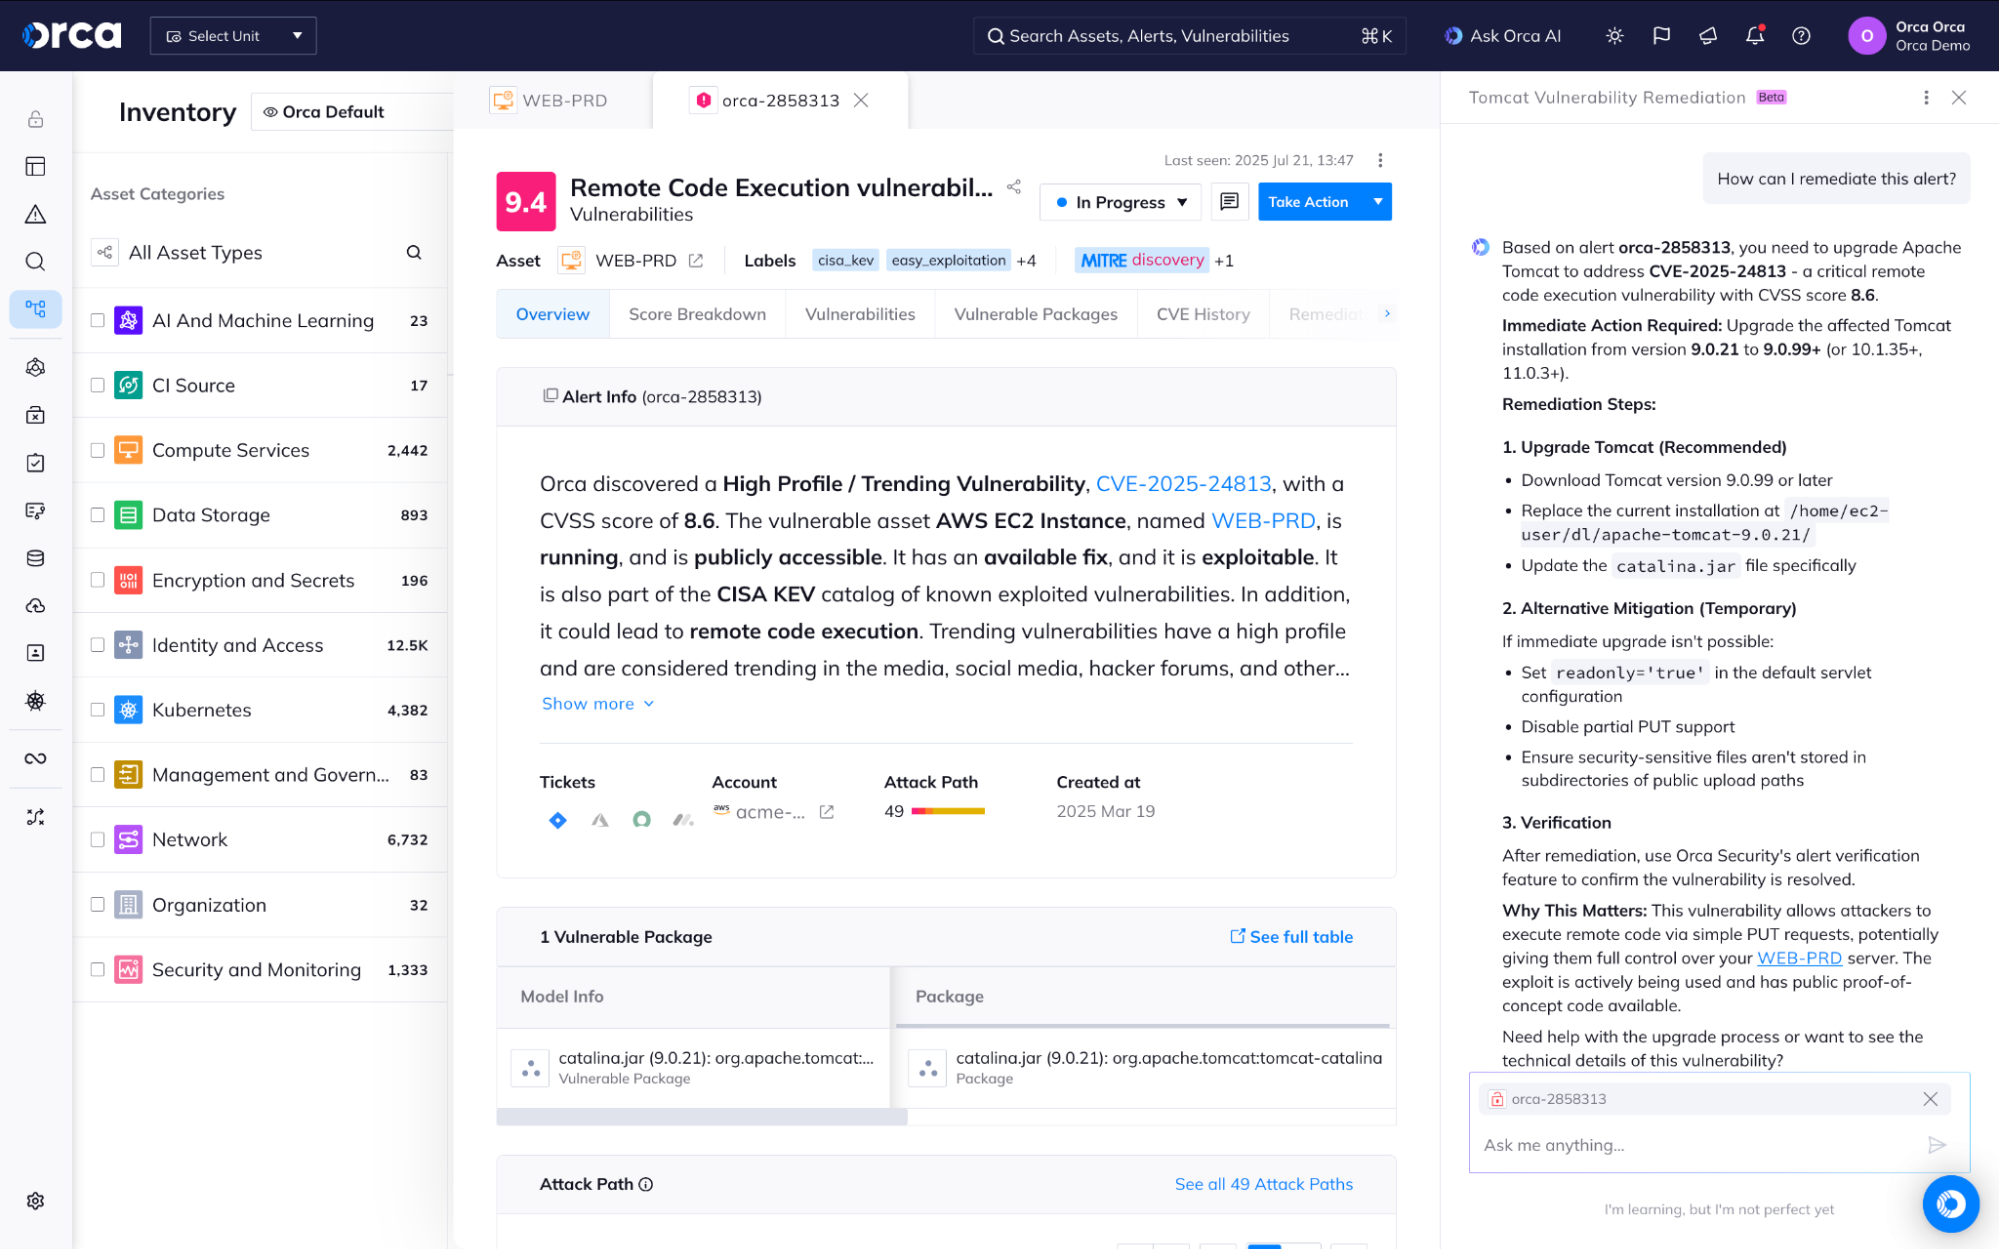Check the Identity and Access checkbox
This screenshot has height=1250, width=1999.
point(97,646)
